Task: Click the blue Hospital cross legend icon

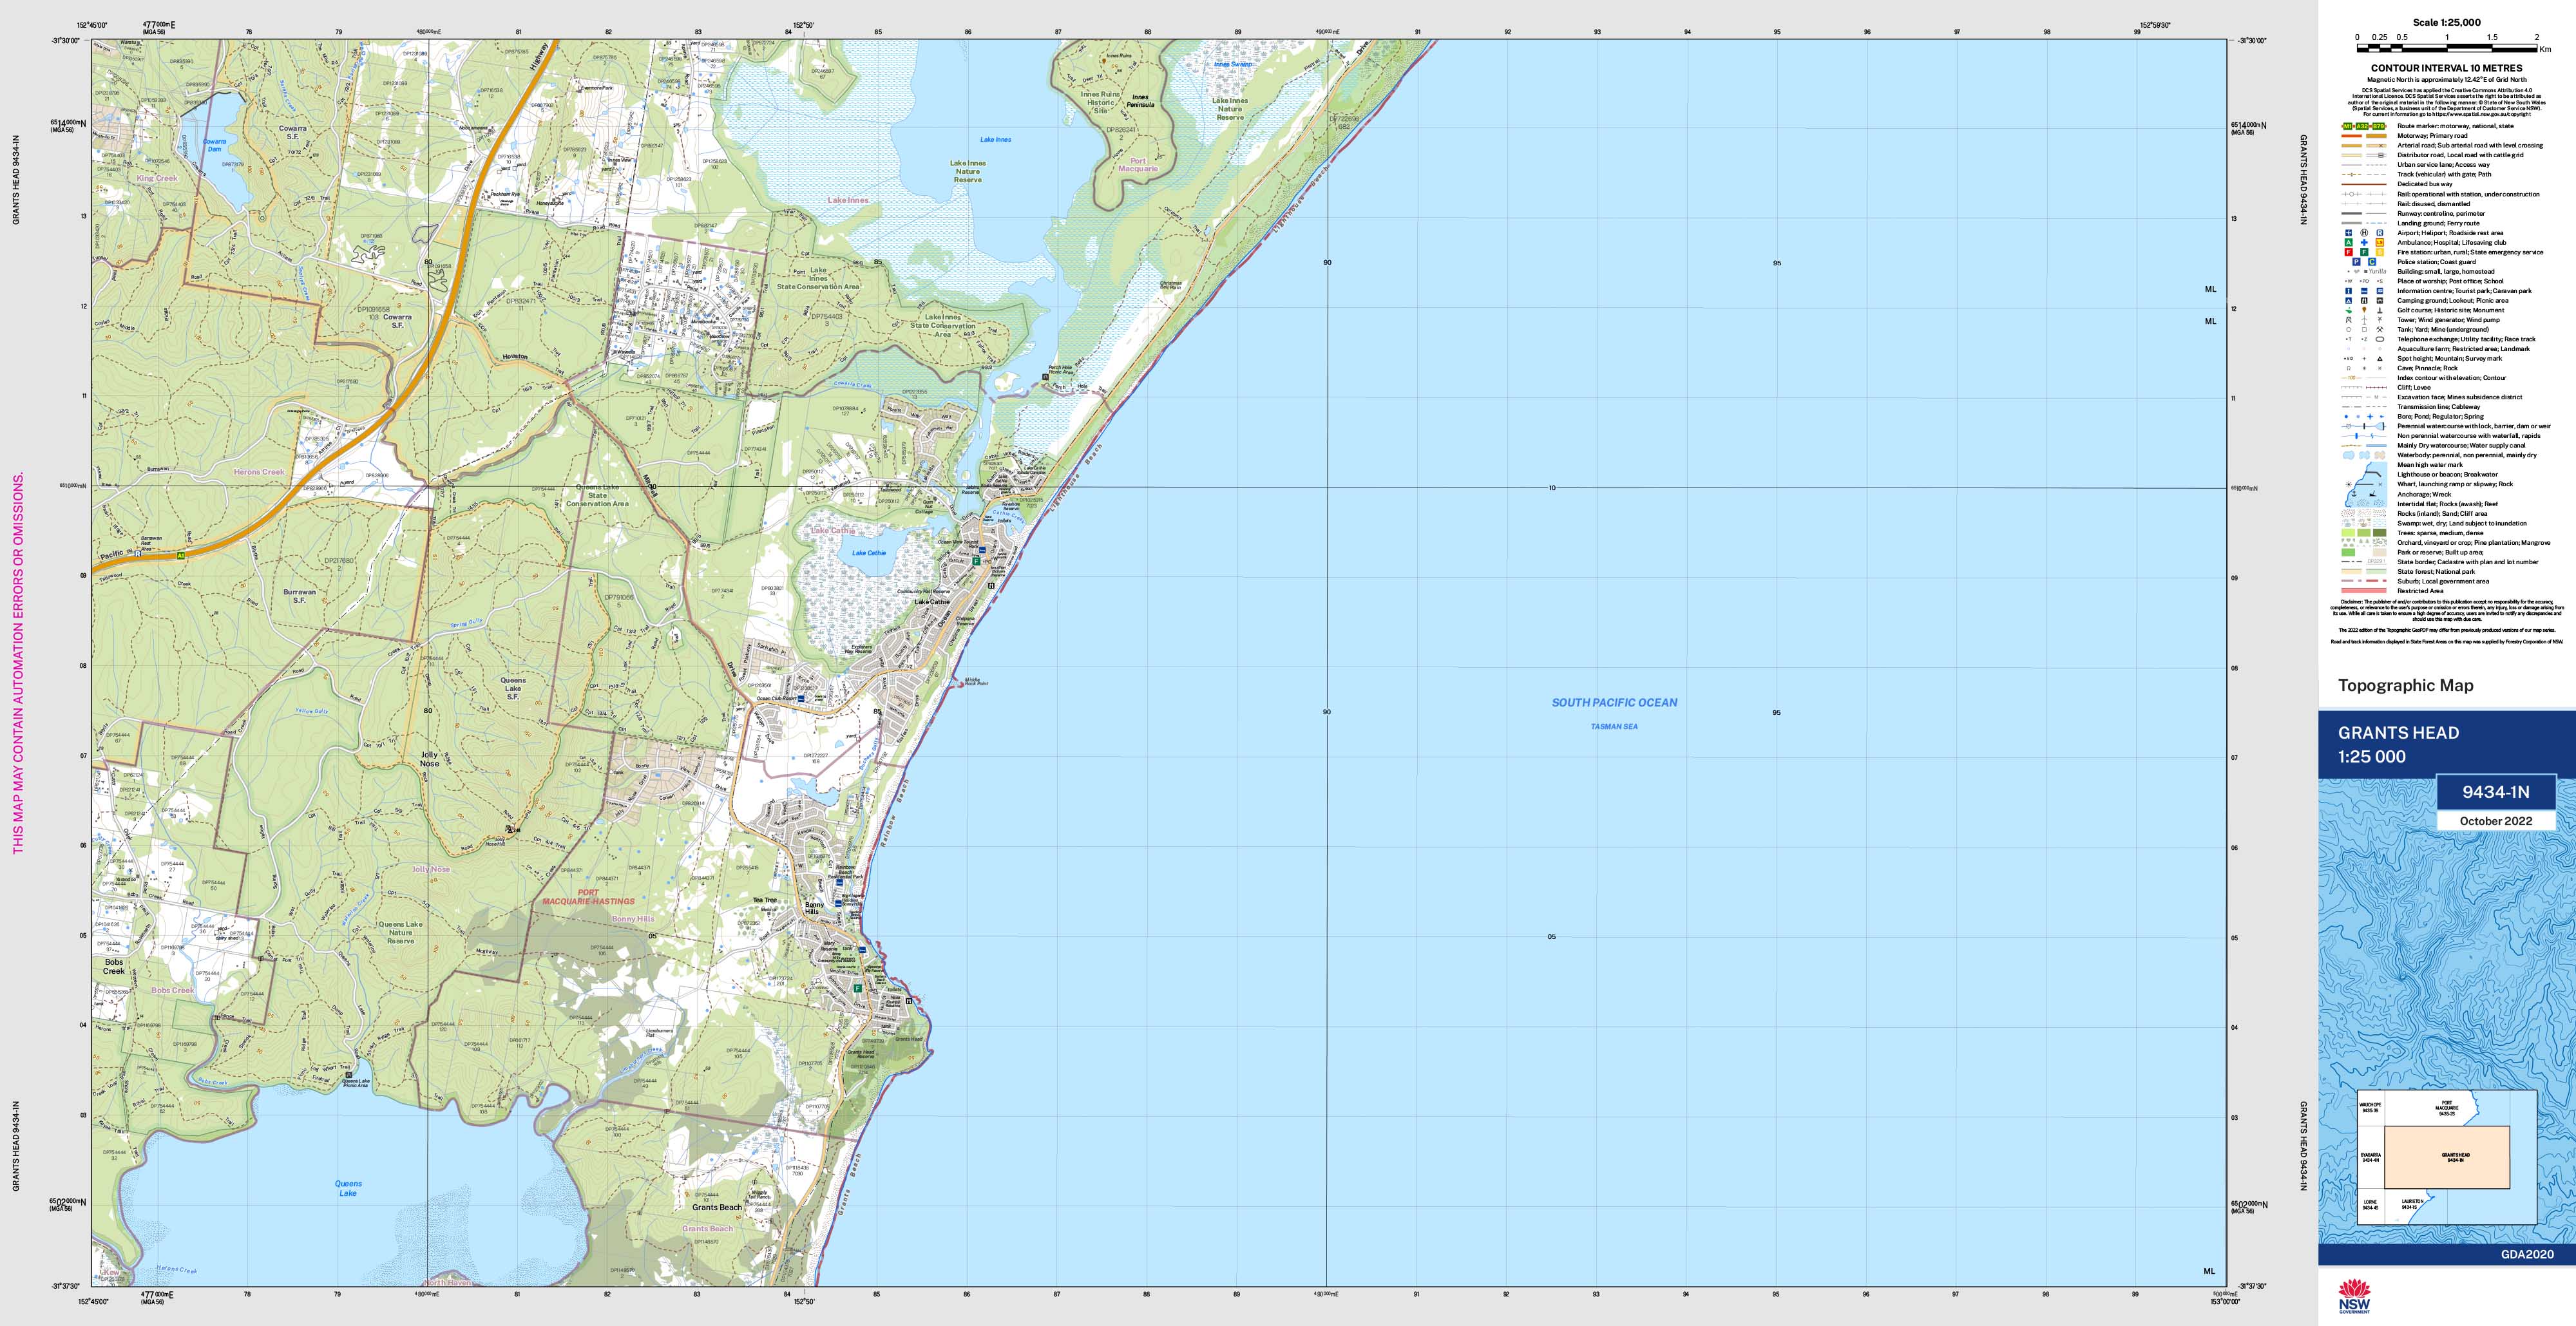Action: click(x=2365, y=243)
